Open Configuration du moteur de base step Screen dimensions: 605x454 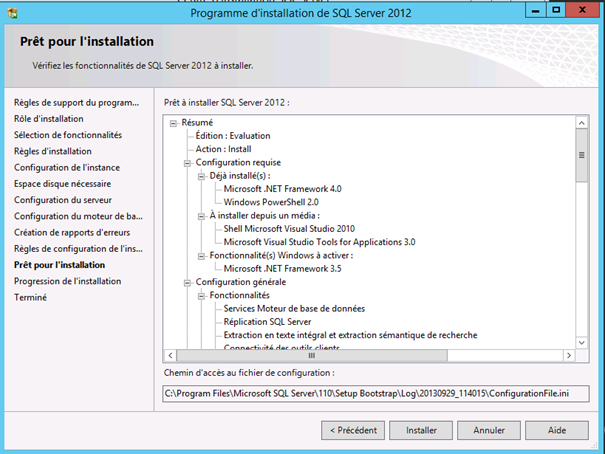pos(78,216)
